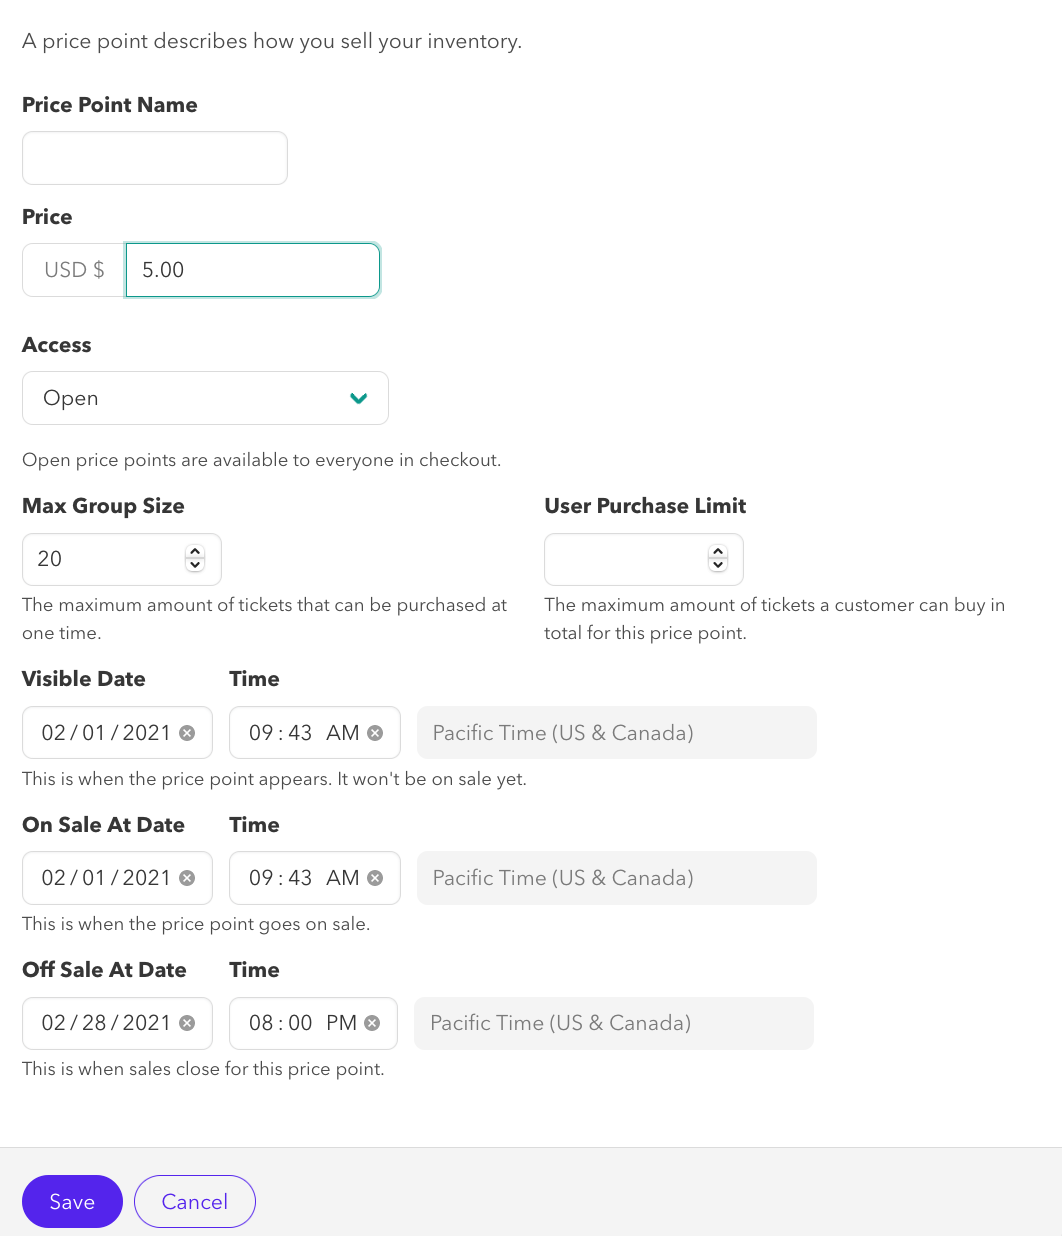Clear the On Sale At Date value

[187, 878]
